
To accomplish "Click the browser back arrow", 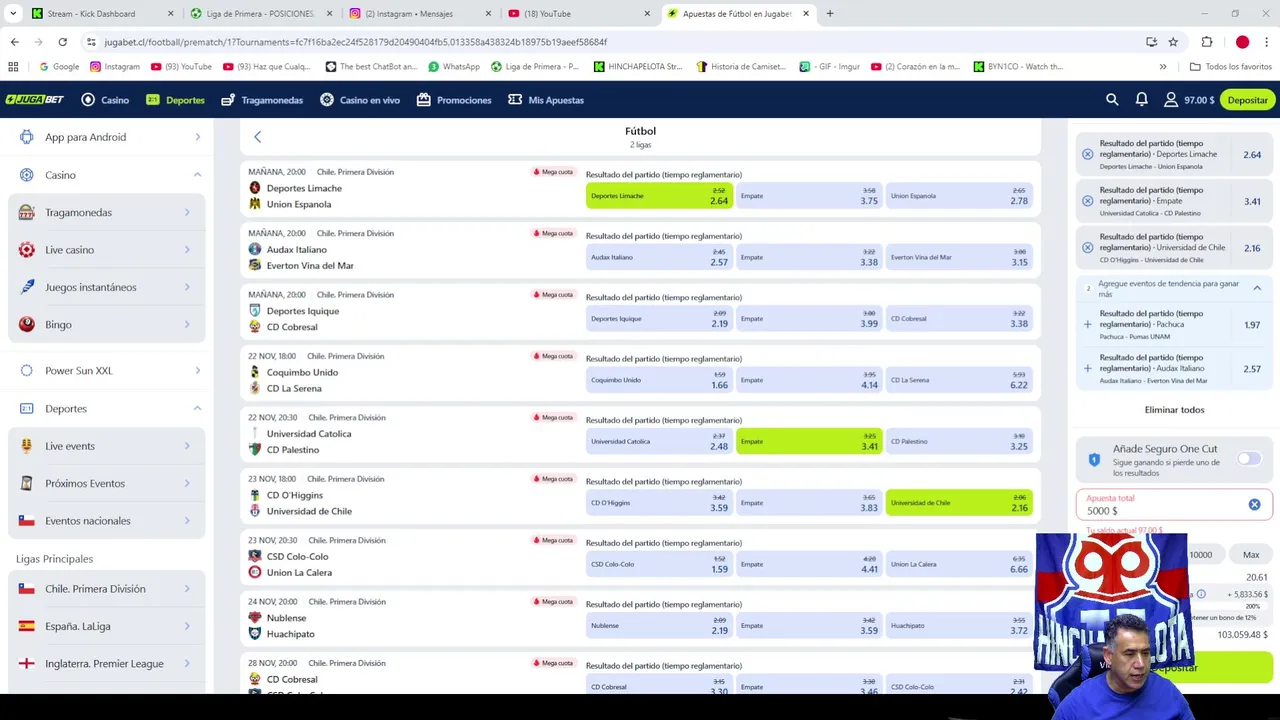I will click(x=14, y=42).
